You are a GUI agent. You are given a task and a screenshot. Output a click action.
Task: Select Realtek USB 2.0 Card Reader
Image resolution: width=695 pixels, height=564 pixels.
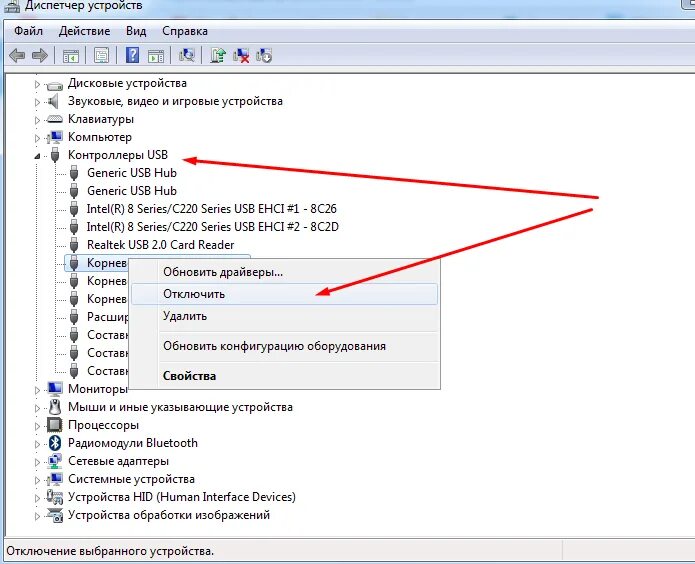[x=160, y=245]
